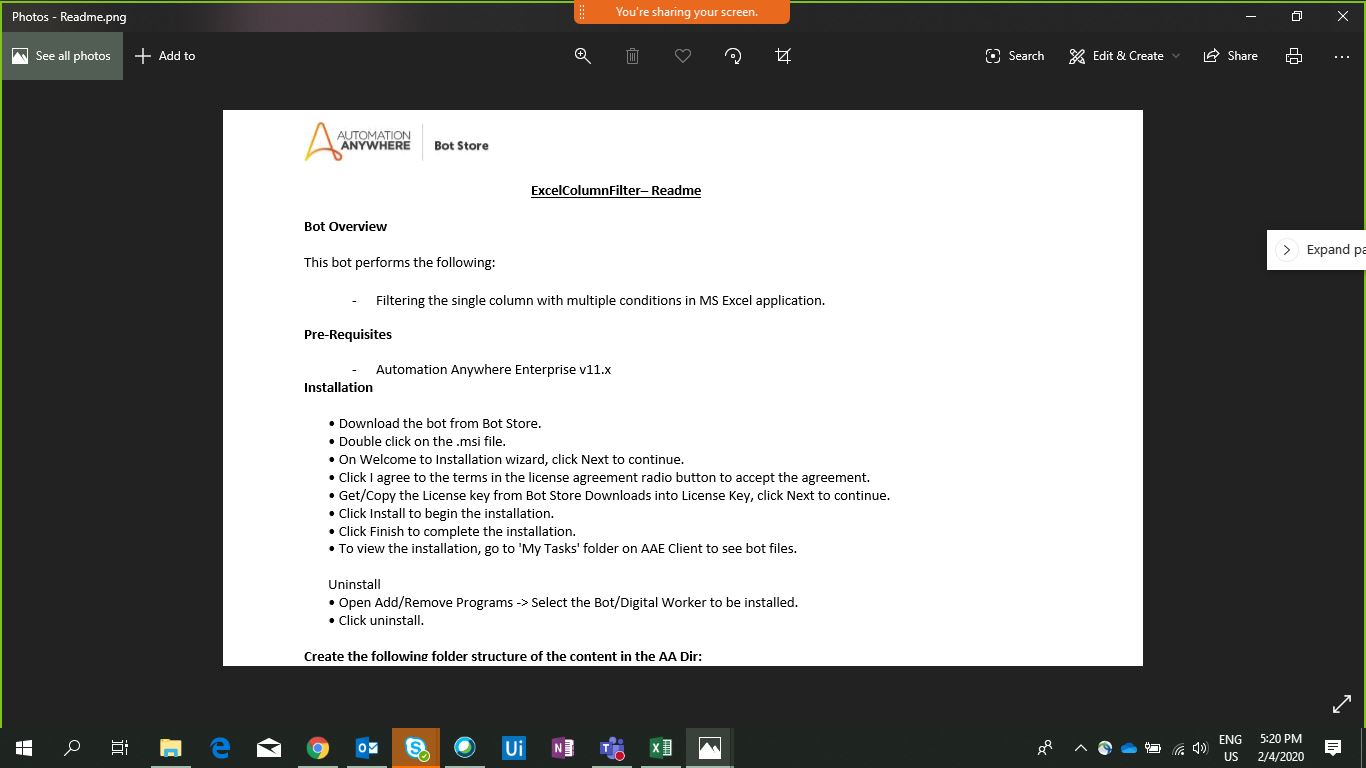Viewport: 1366px width, 768px height.
Task: Switch to Excel on the taskbar
Action: pos(661,748)
